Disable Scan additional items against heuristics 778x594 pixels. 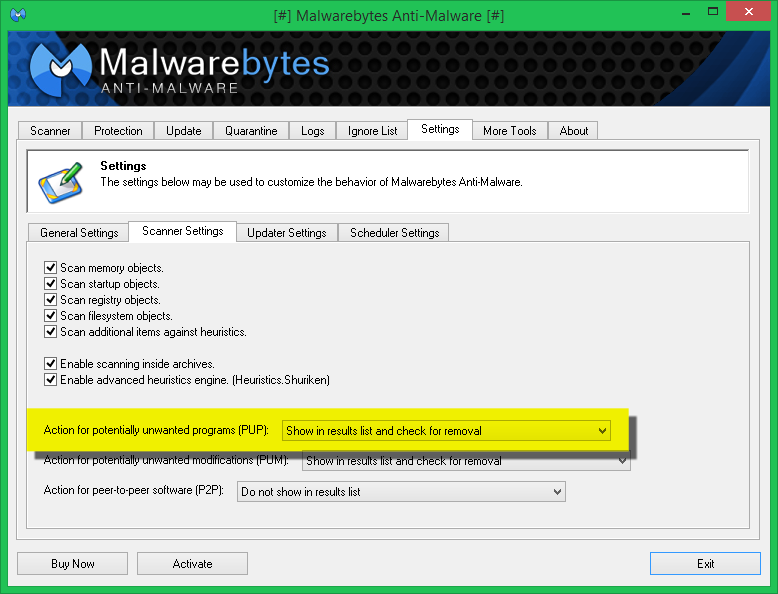point(50,331)
